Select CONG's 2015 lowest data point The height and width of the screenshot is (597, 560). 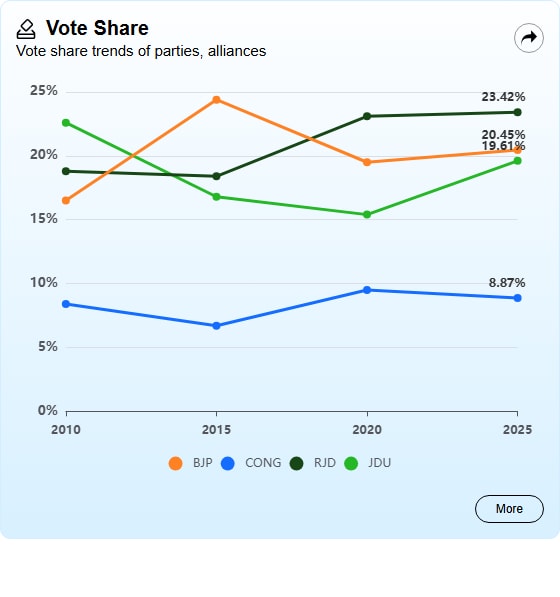[x=216, y=326]
